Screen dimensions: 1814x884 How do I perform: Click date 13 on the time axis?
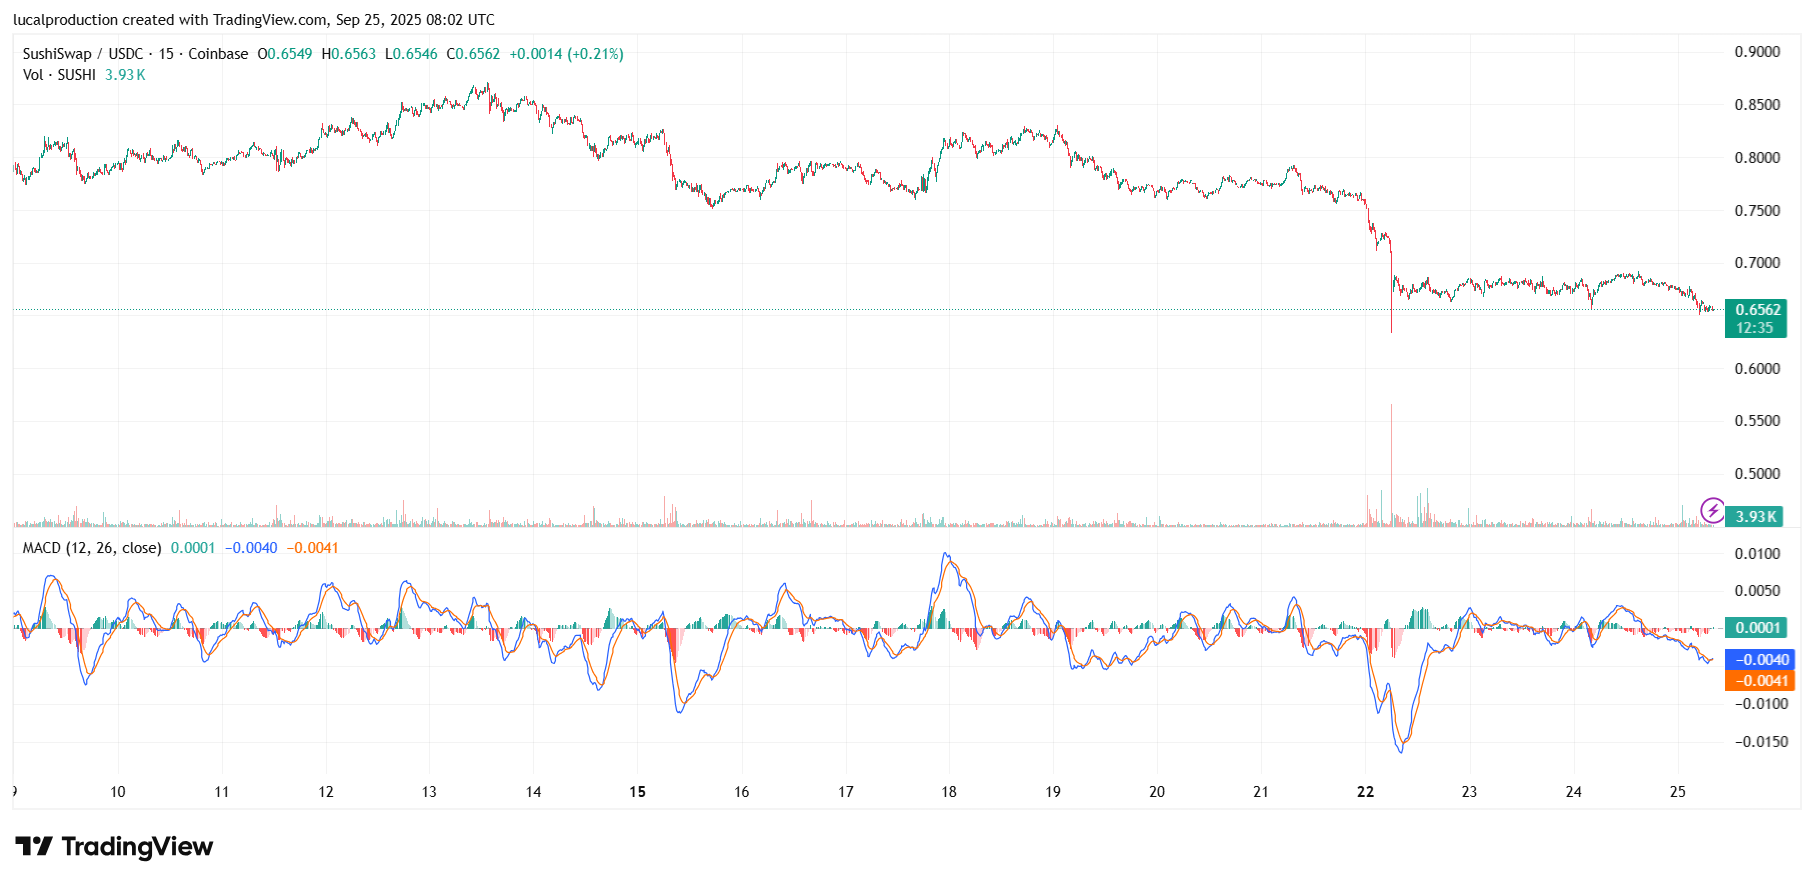(429, 792)
